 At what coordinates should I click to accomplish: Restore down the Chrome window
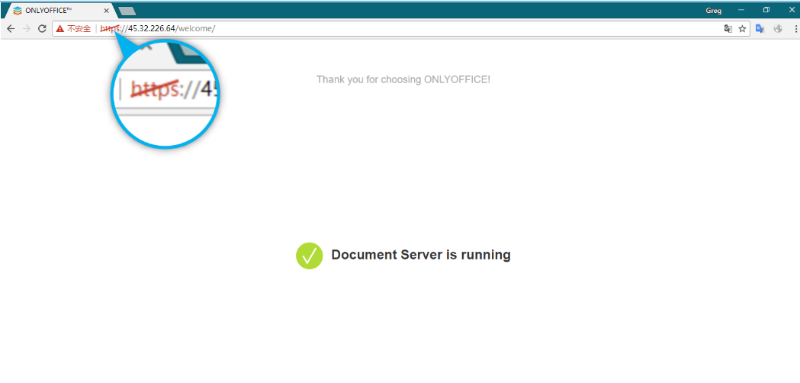766,10
